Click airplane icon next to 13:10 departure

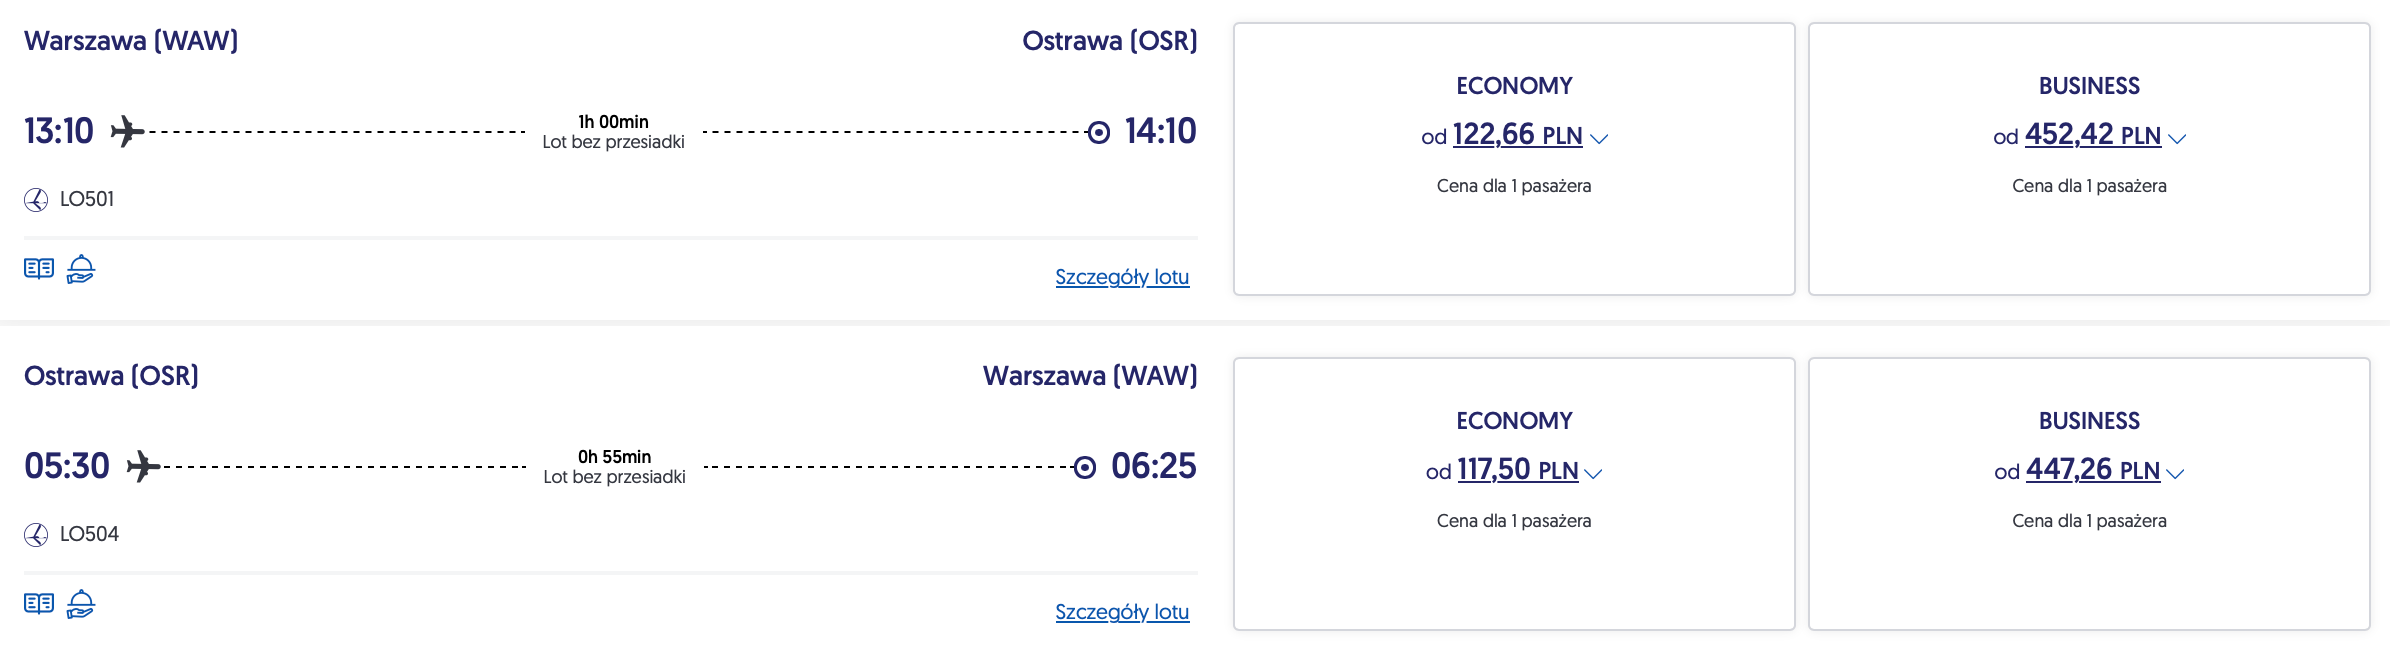click(x=127, y=131)
